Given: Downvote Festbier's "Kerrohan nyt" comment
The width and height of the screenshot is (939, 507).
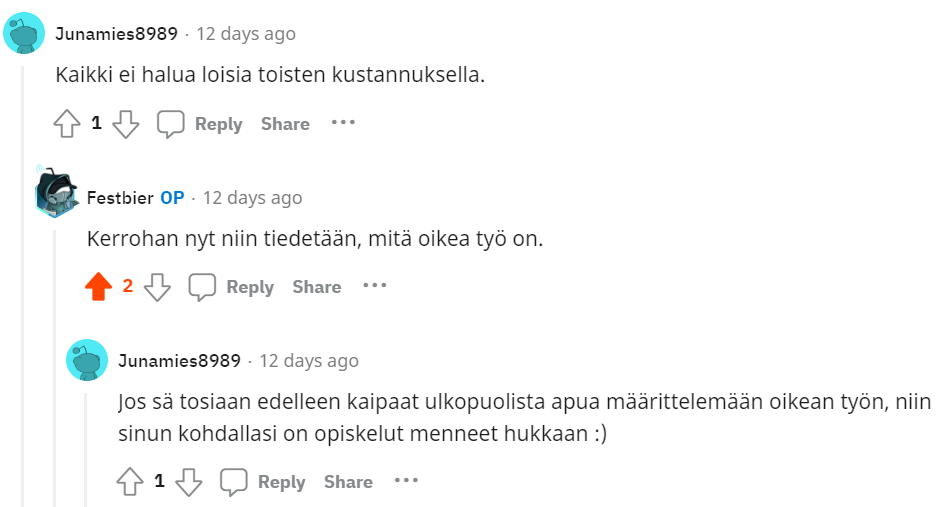Looking at the screenshot, I should coord(157,287).
